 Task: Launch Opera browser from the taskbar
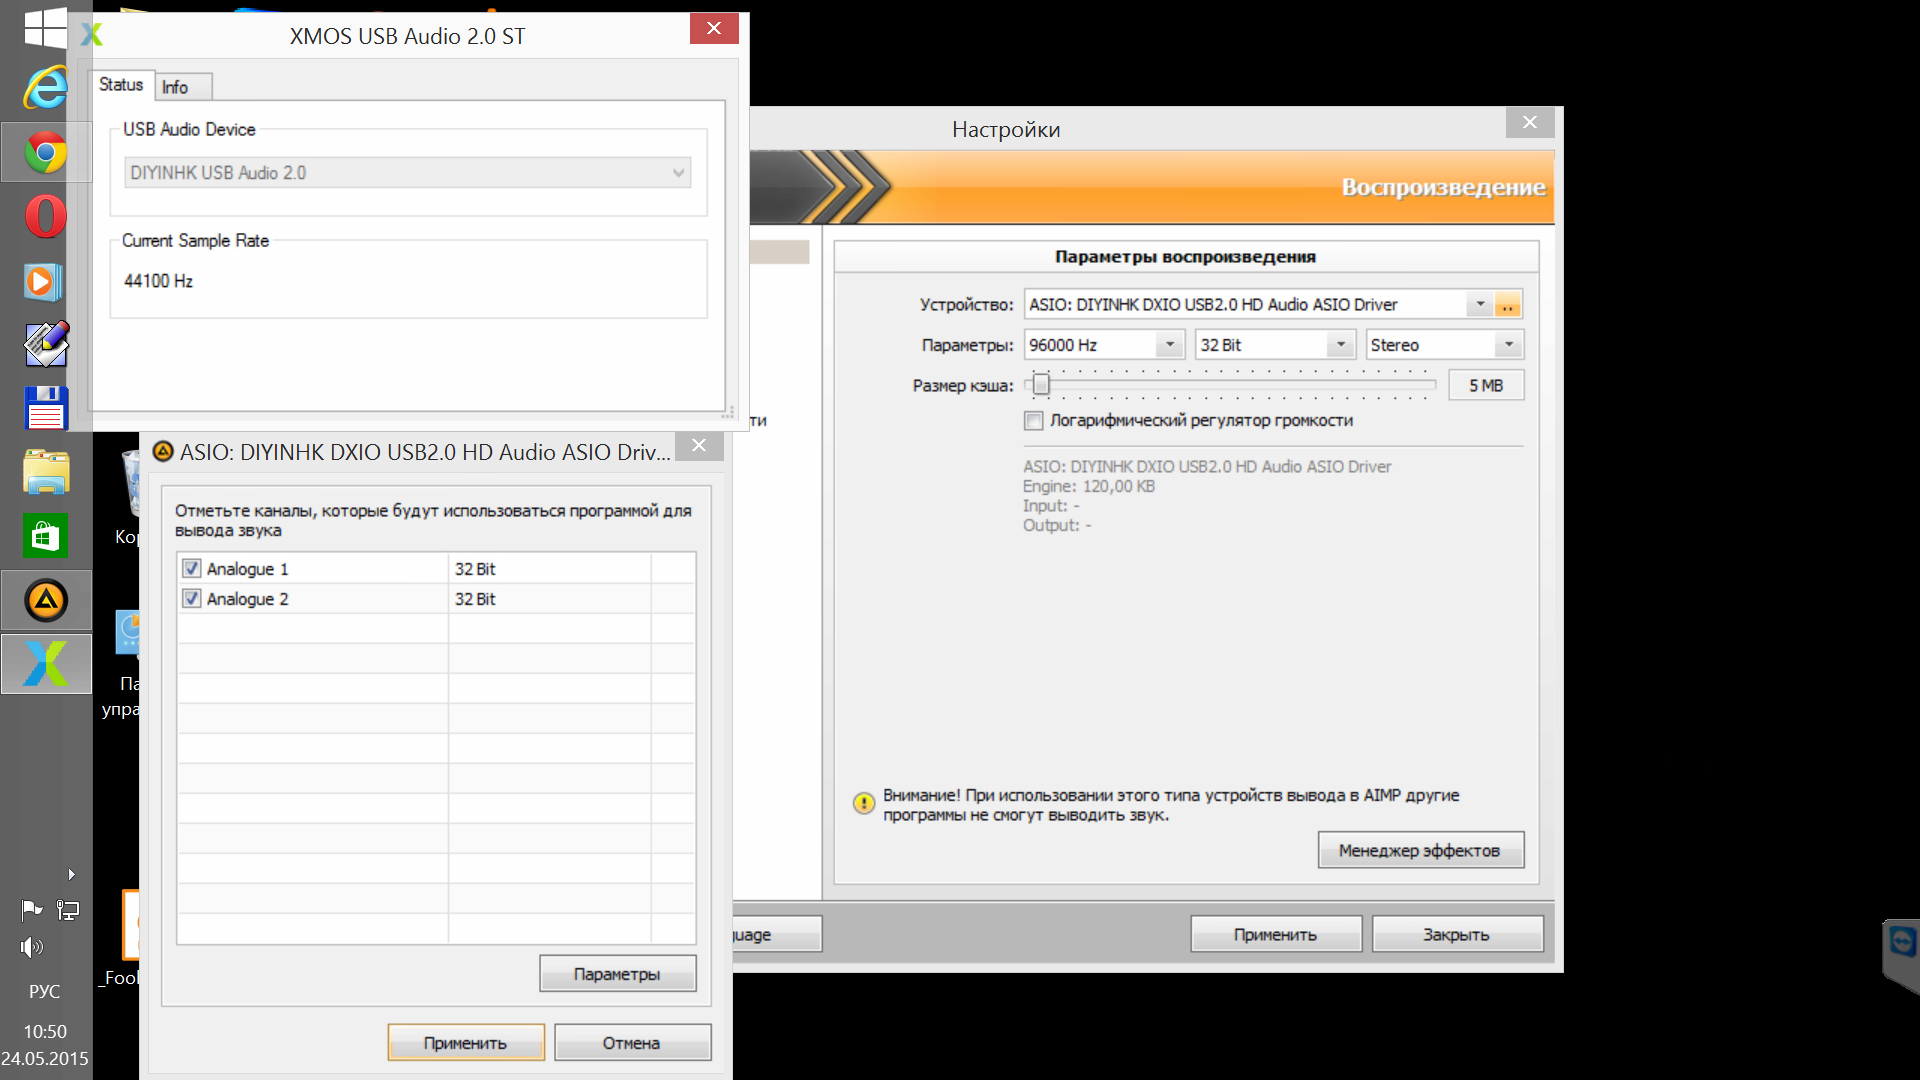[45, 216]
